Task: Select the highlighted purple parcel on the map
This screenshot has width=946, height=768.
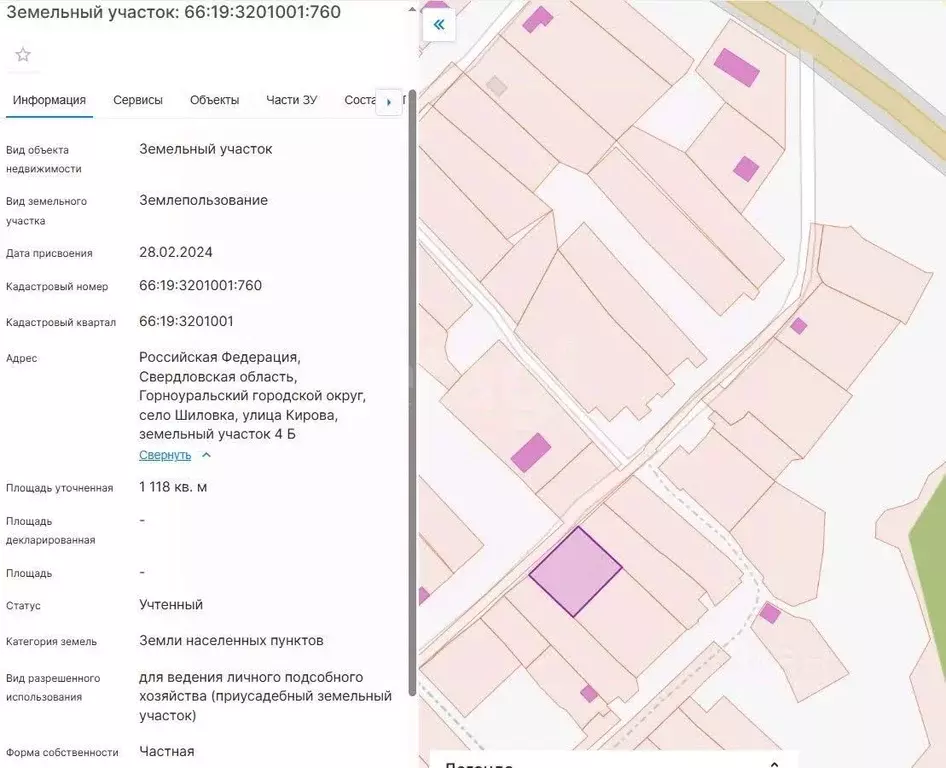Action: pyautogui.click(x=575, y=572)
